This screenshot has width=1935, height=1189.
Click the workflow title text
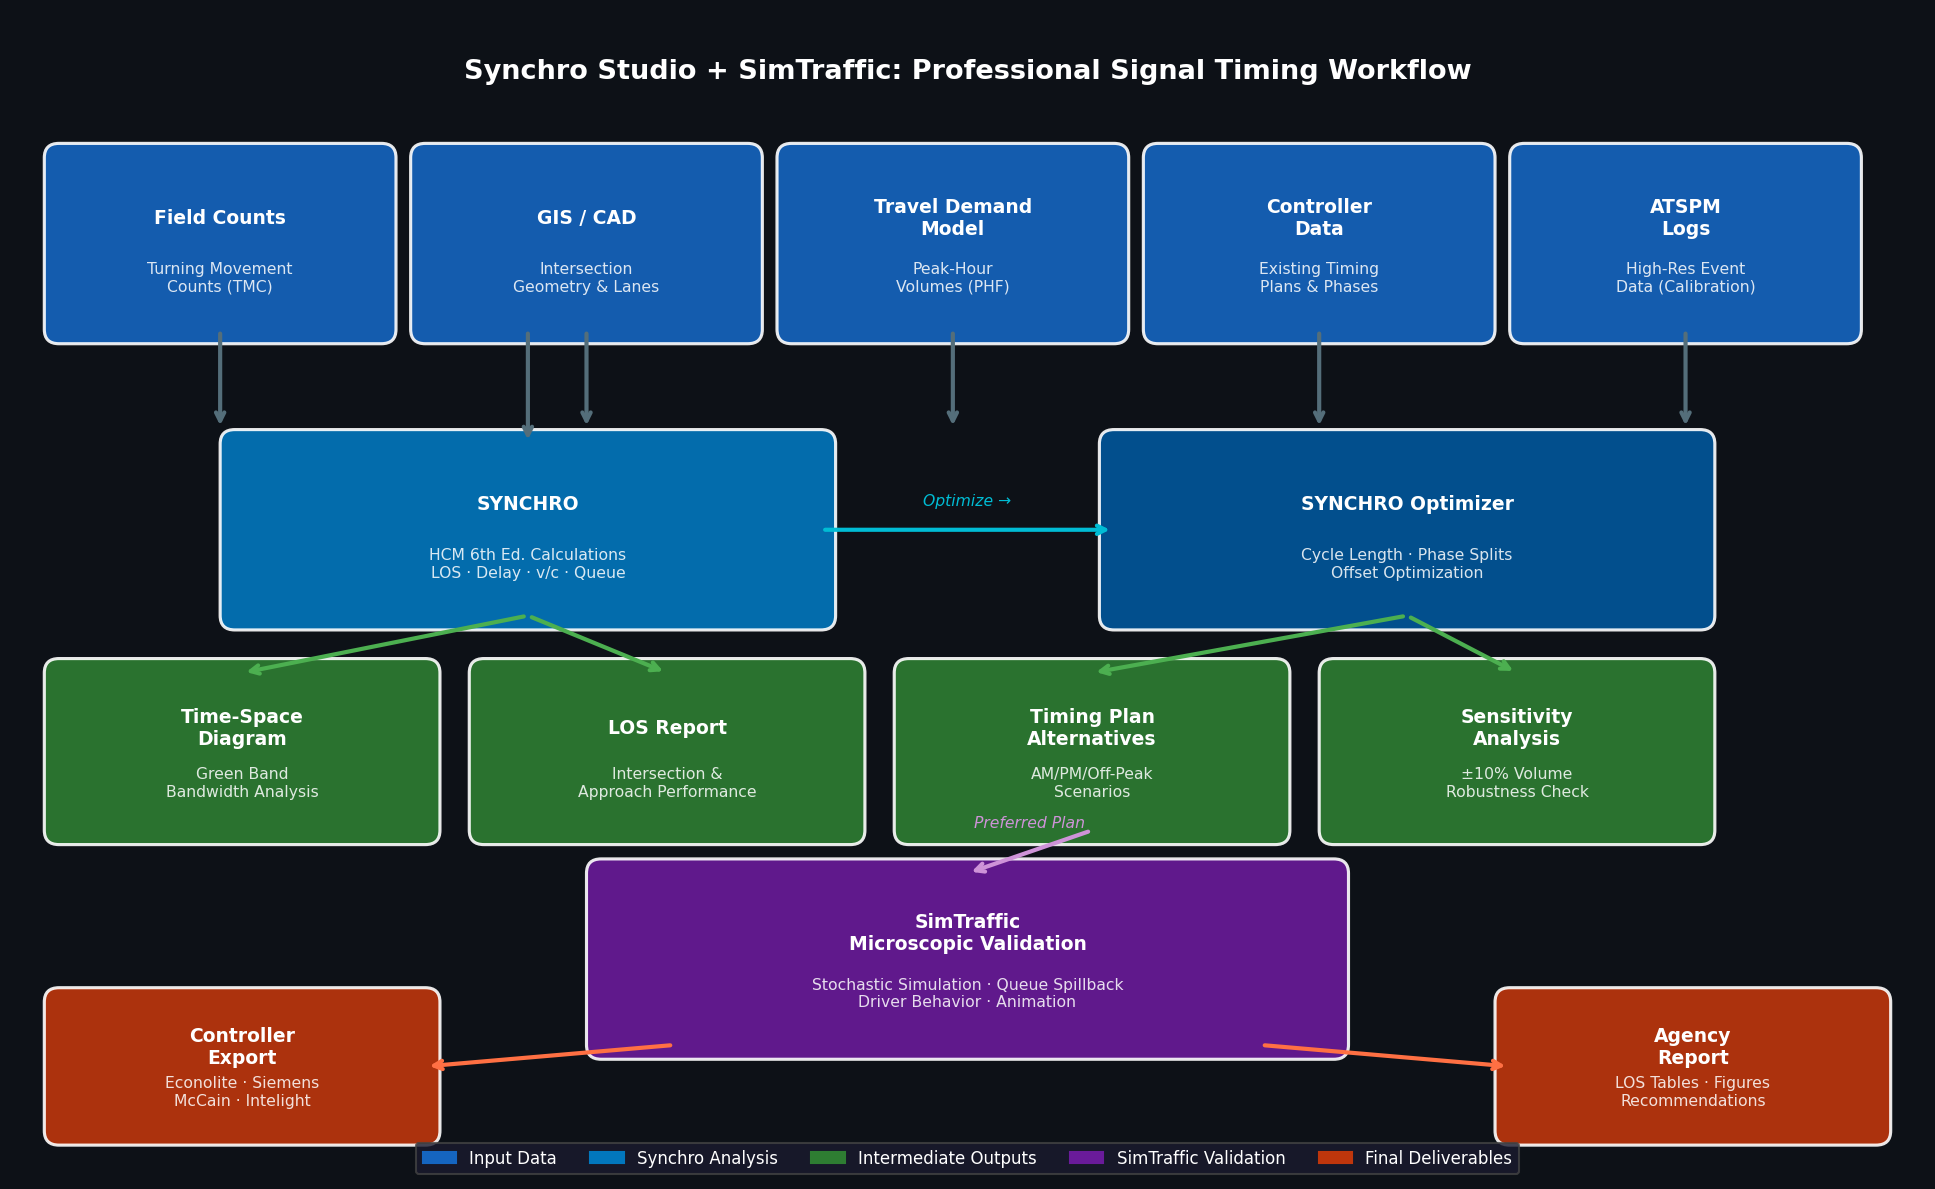pos(967,71)
